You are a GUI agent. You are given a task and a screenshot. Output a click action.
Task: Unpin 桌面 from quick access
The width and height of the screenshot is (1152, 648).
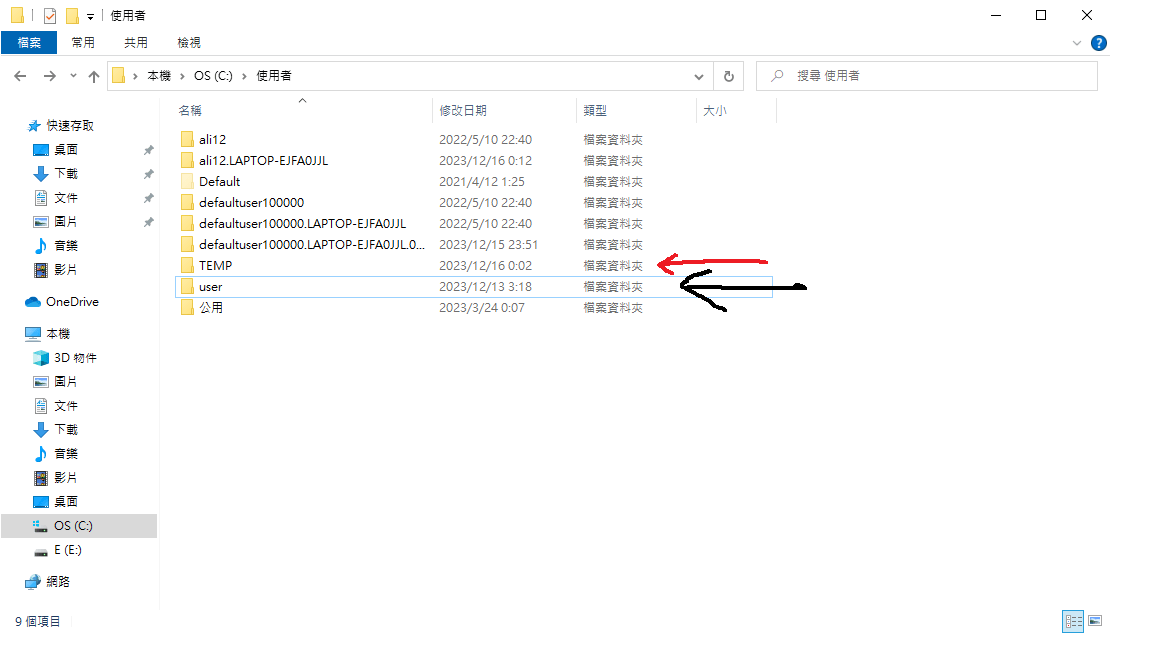(x=148, y=149)
